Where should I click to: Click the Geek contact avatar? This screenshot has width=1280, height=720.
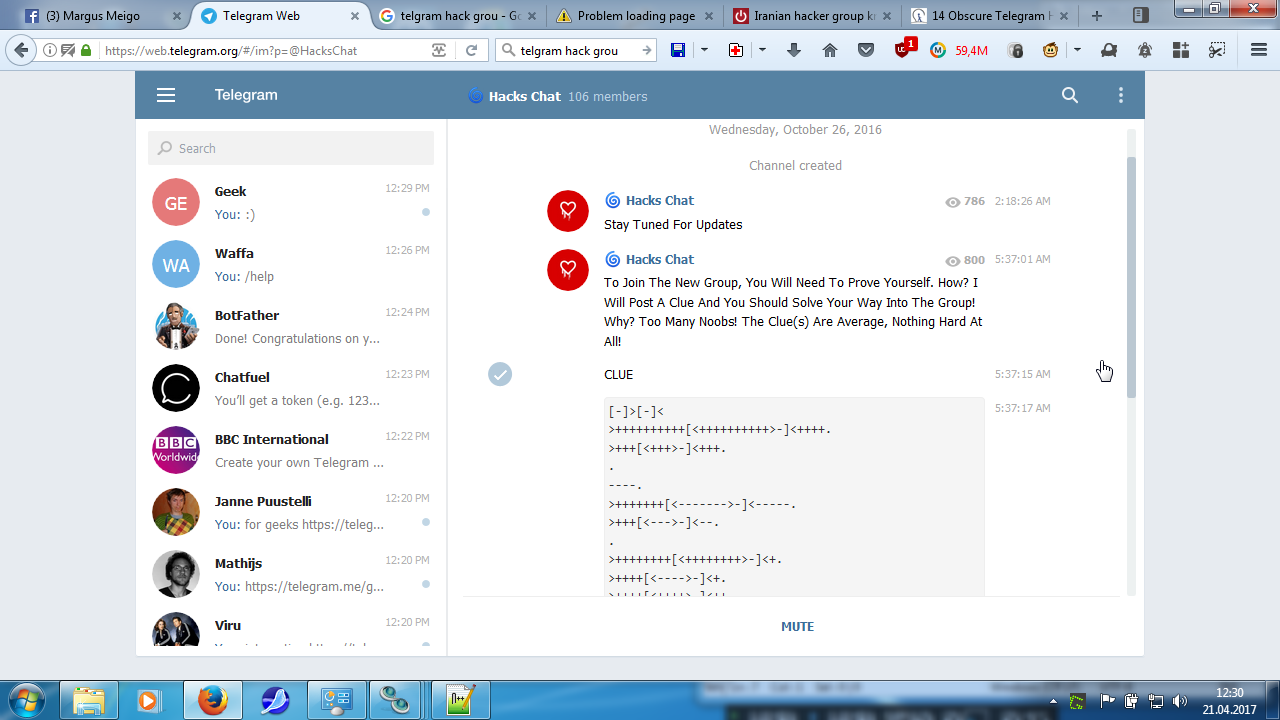click(176, 202)
